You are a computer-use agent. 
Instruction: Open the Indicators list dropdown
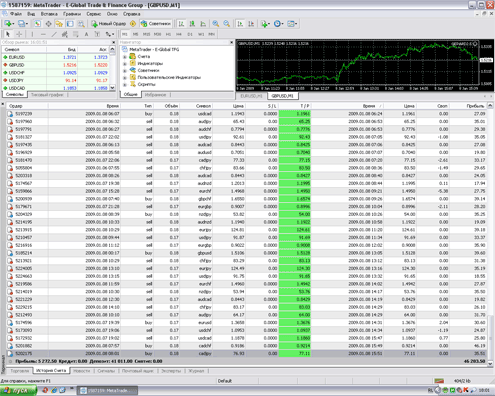click(x=265, y=24)
